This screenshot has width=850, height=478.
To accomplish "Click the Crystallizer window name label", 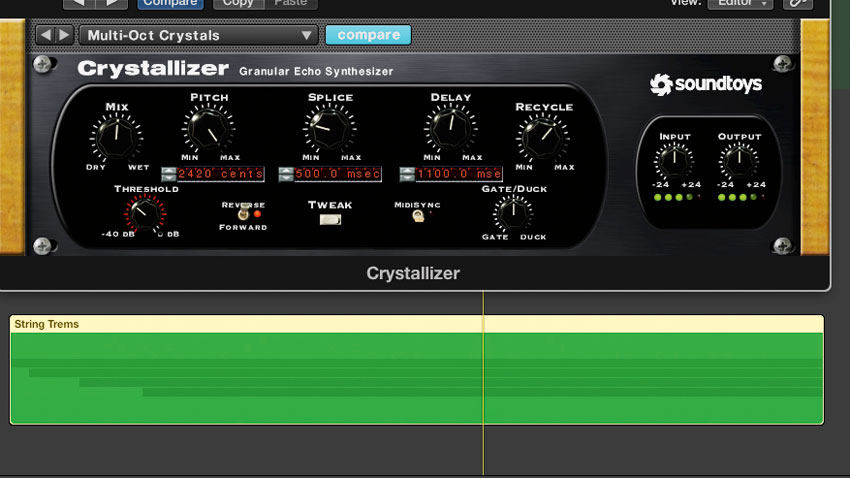I will tap(413, 273).
